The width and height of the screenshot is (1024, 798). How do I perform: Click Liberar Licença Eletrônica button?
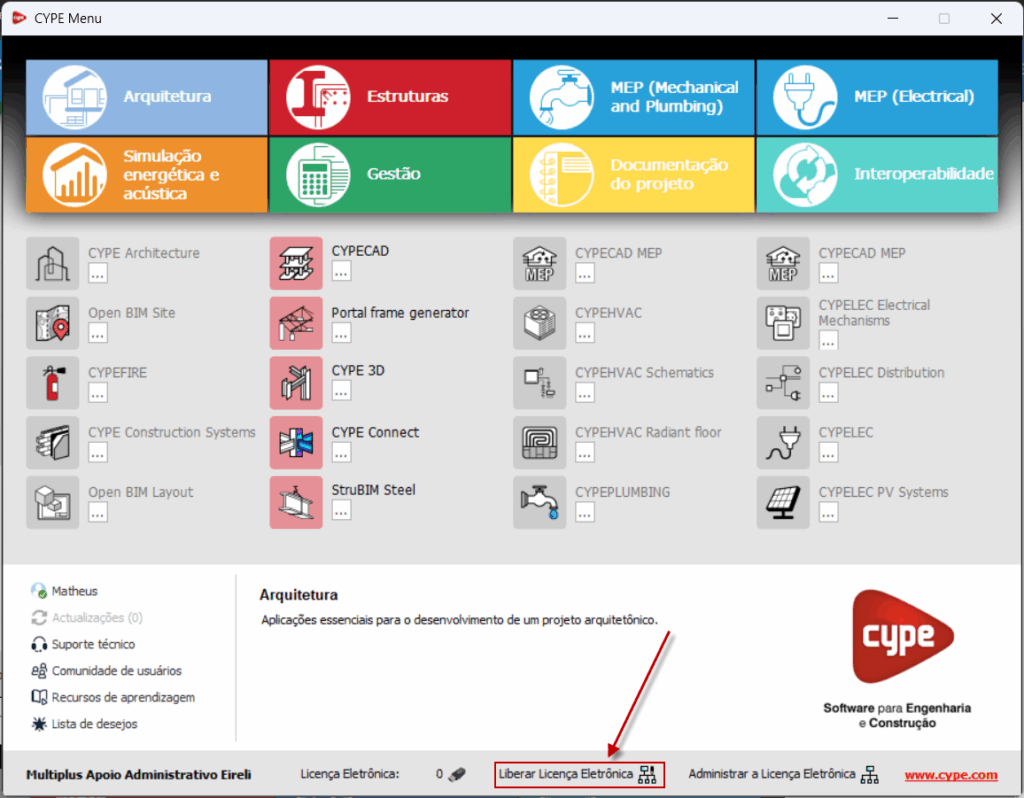click(x=579, y=774)
